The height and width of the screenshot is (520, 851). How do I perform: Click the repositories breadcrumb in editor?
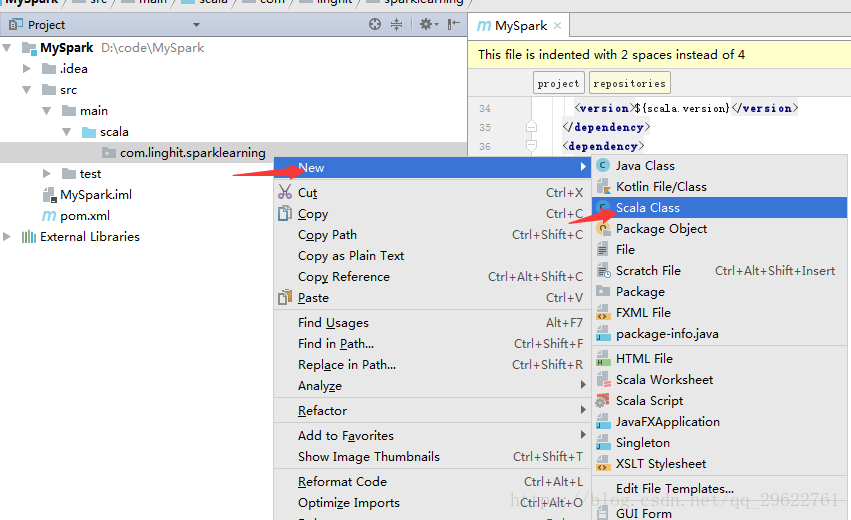[x=630, y=83]
